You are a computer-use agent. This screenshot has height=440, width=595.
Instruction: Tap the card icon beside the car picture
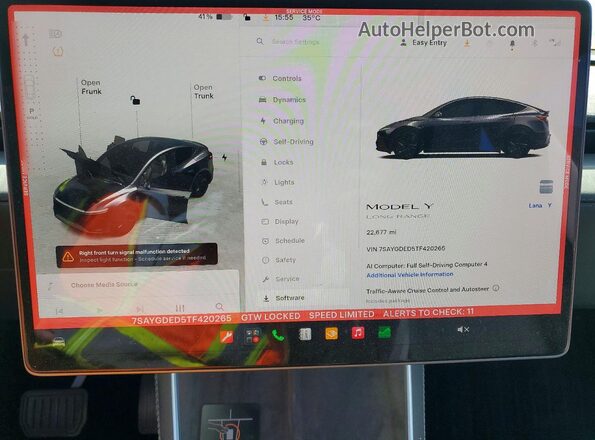pyautogui.click(x=546, y=187)
